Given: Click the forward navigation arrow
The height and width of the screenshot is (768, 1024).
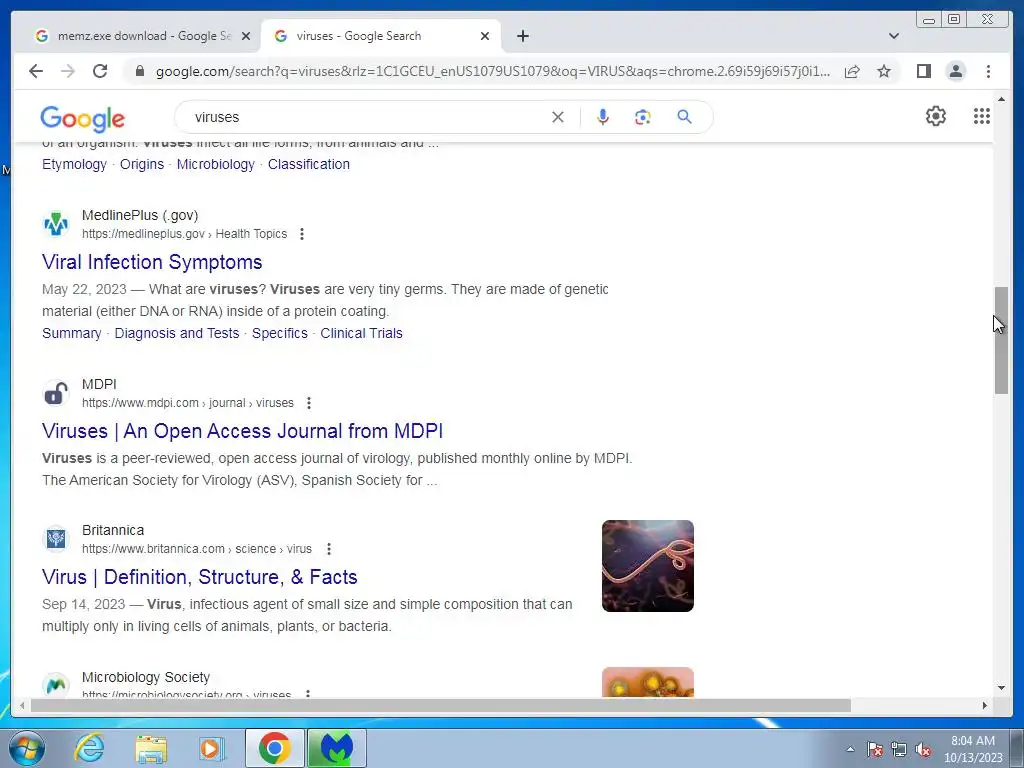Looking at the screenshot, I should [68, 71].
